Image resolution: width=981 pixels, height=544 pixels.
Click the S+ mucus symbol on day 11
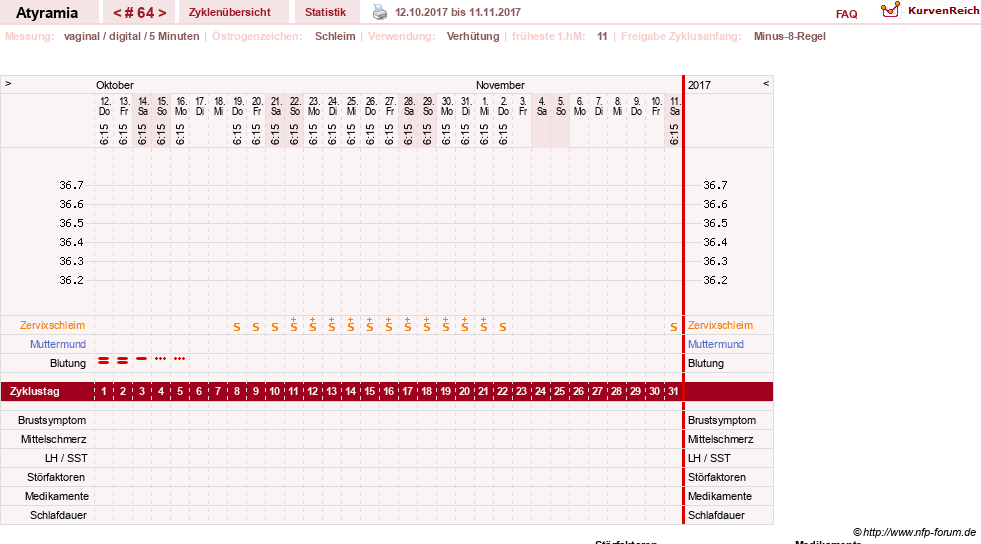293,324
